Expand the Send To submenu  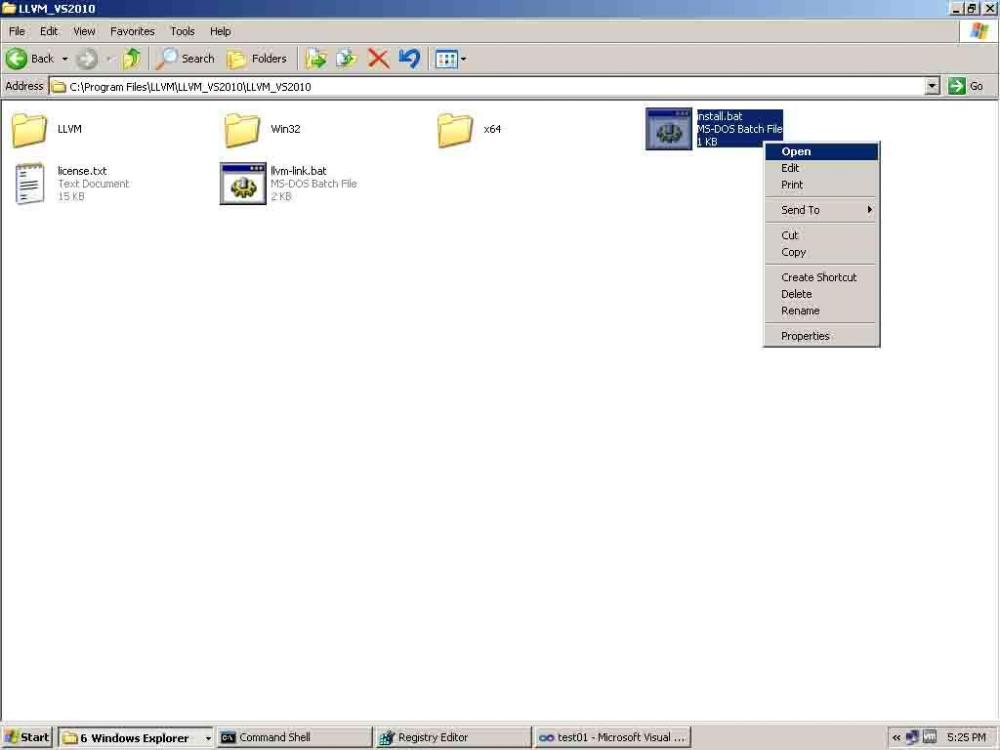800,210
